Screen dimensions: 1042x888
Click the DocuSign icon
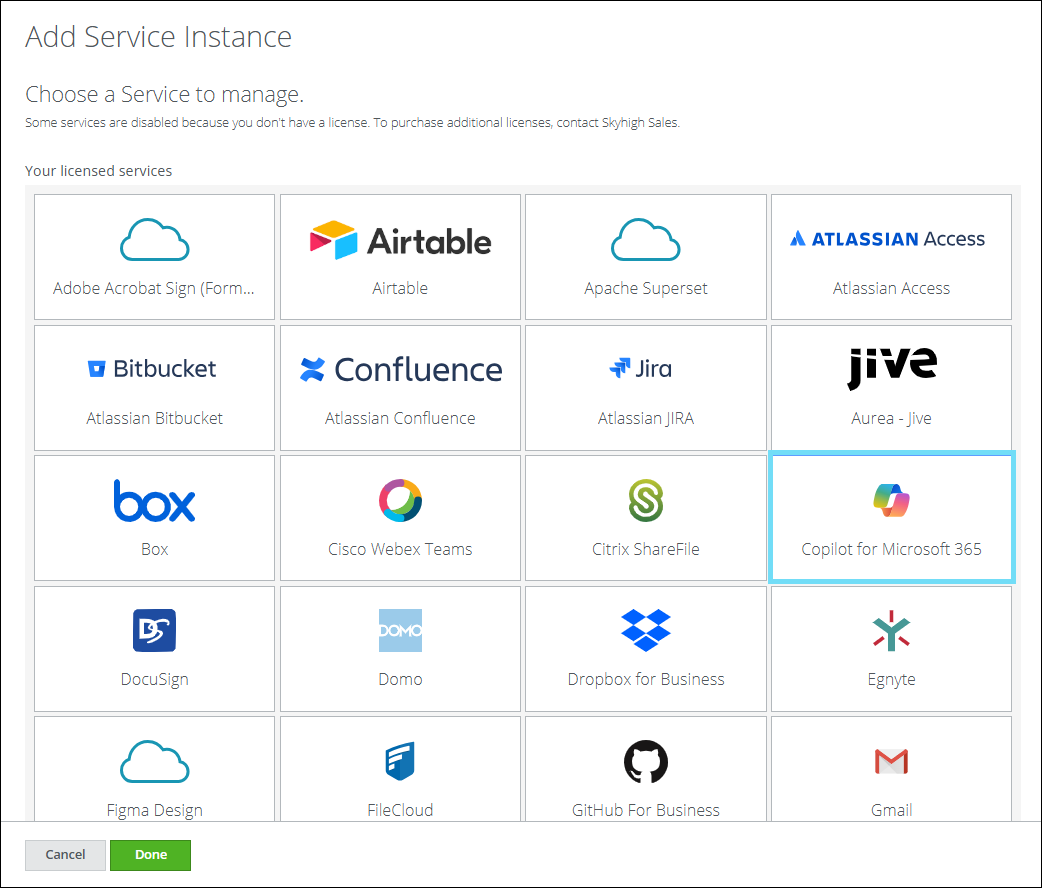coord(154,630)
